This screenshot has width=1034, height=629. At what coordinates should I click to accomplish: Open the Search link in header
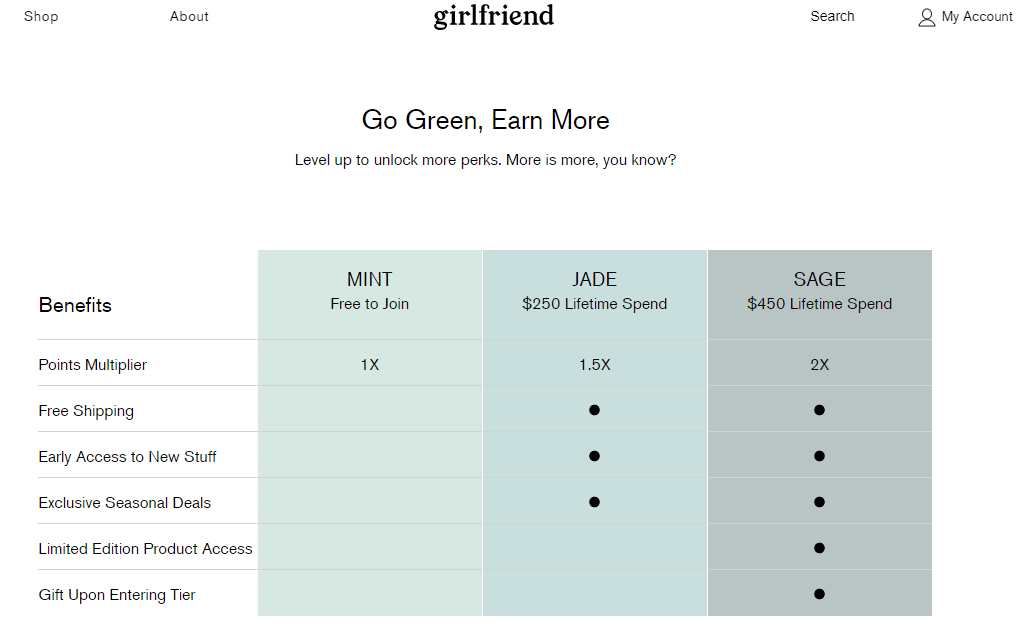coord(832,16)
